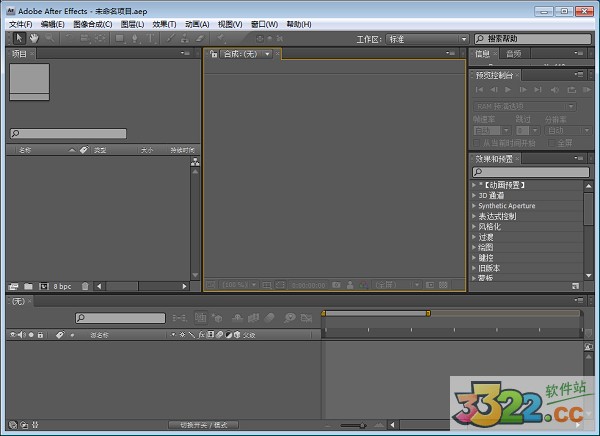
Task: Click the 切换开关 / 模式 button
Action: tap(204, 425)
